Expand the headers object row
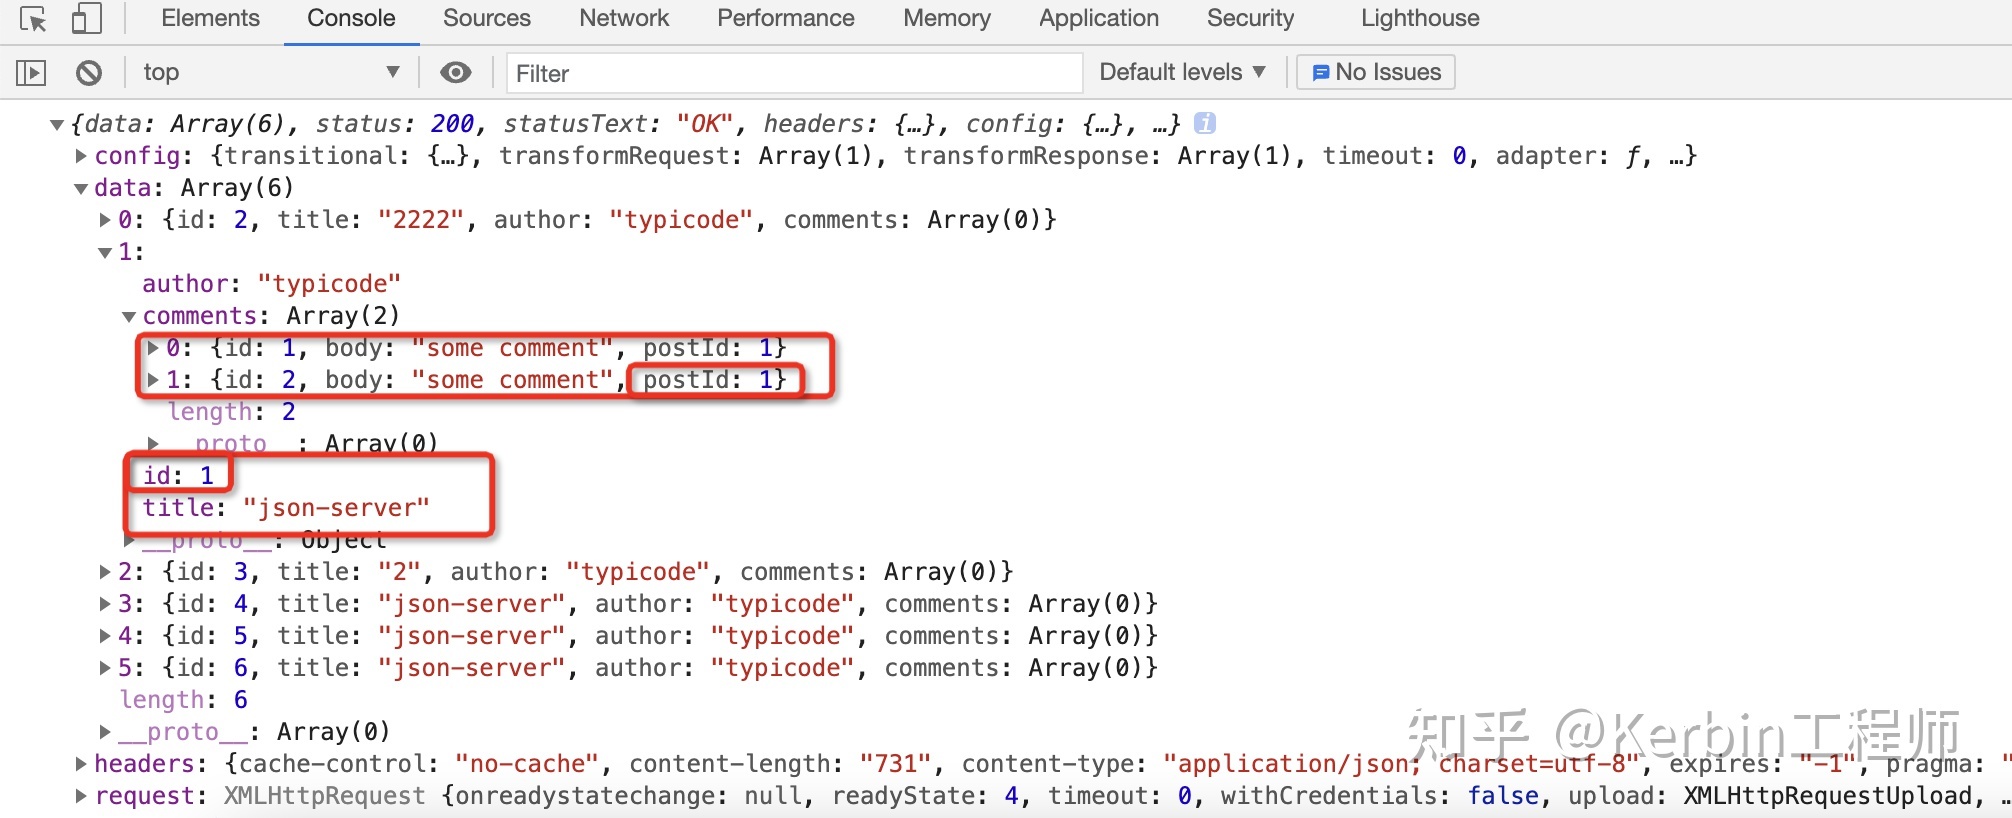This screenshot has height=818, width=2012. pyautogui.click(x=81, y=764)
